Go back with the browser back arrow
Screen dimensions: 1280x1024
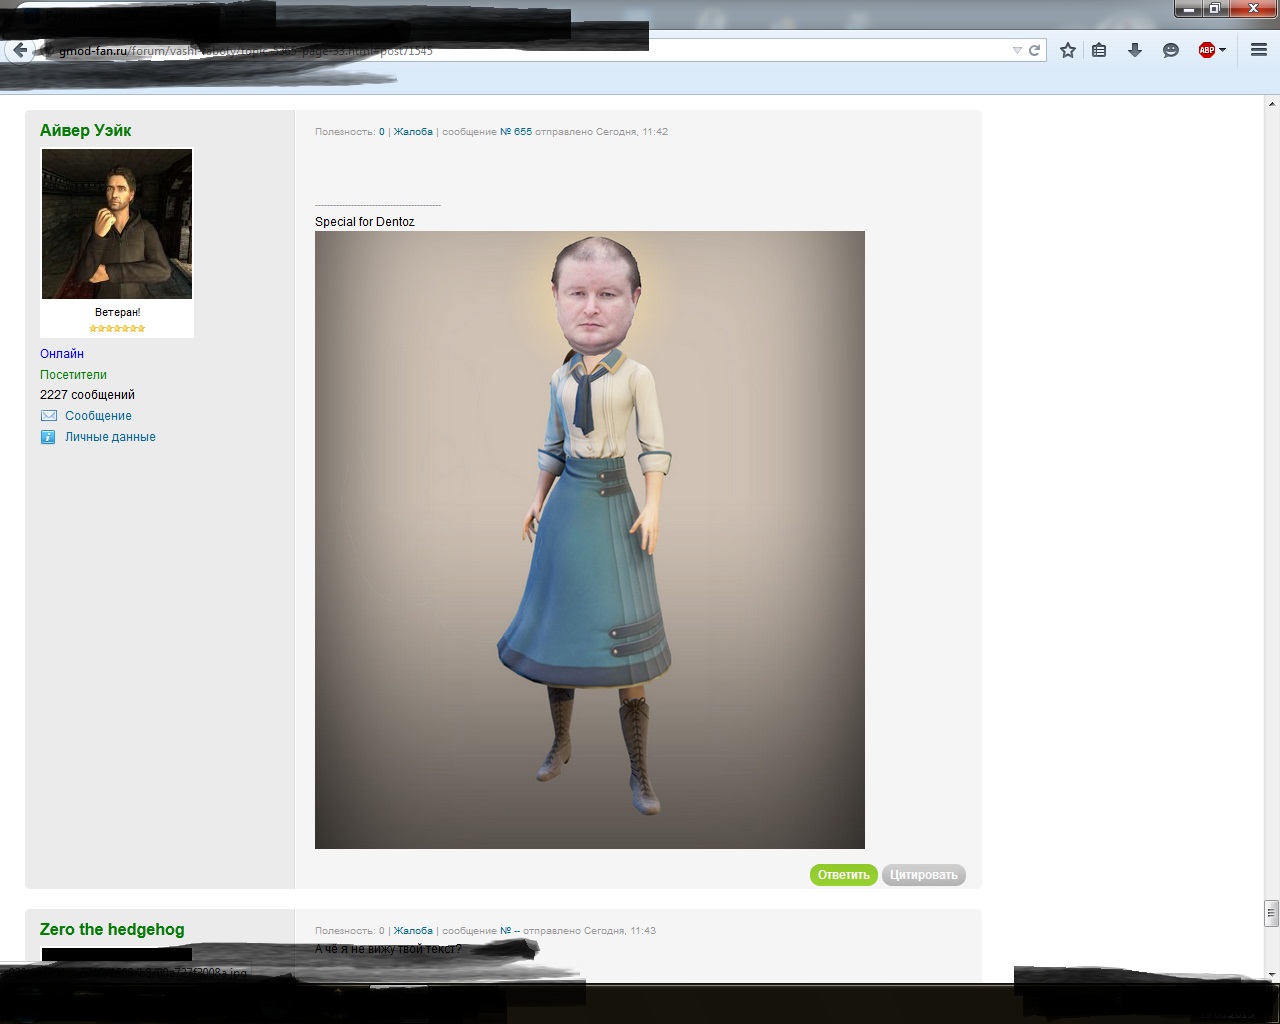click(20, 50)
